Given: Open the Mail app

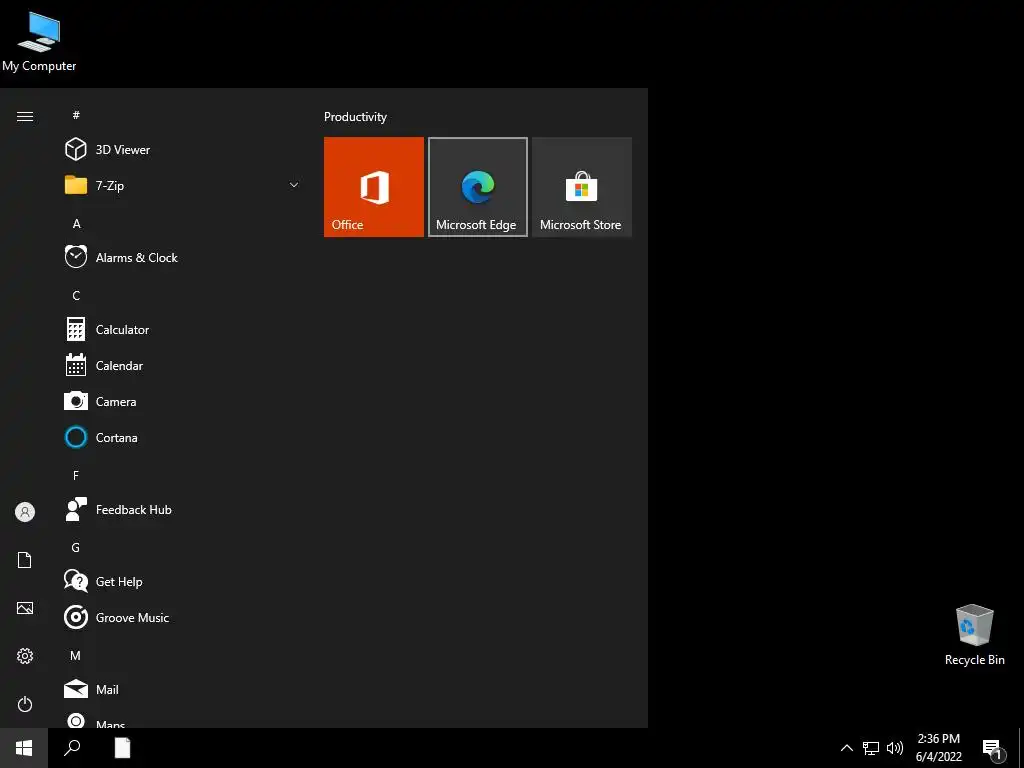Looking at the screenshot, I should pos(182,689).
